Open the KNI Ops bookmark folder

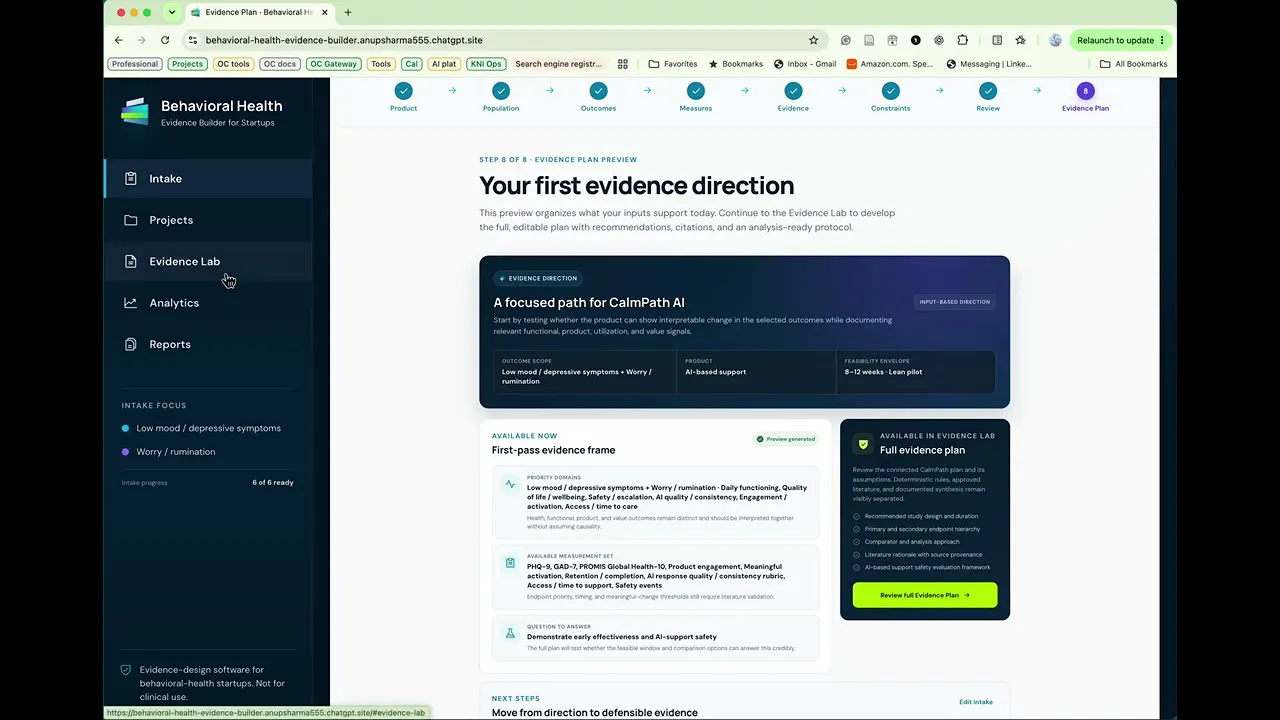pyautogui.click(x=485, y=64)
